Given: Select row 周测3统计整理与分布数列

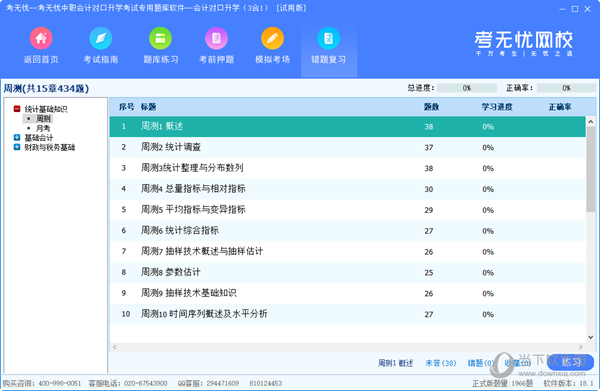Looking at the screenshot, I should (347, 168).
